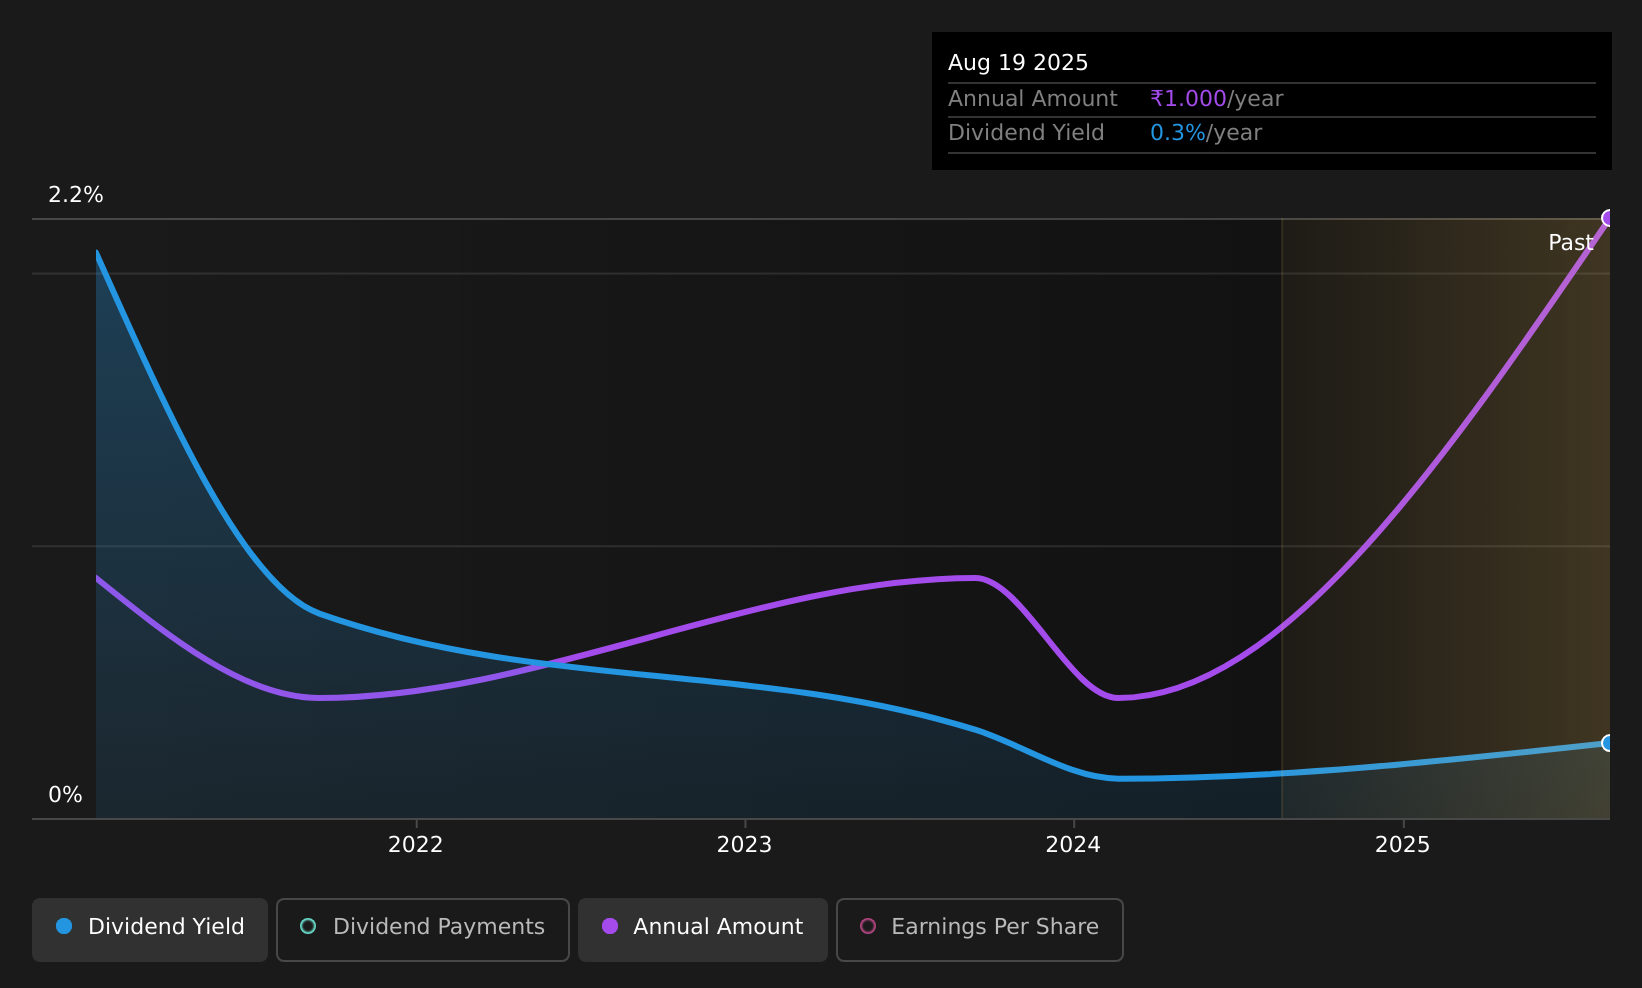
Task: Click the 0% y-axis label
Action: [65, 795]
